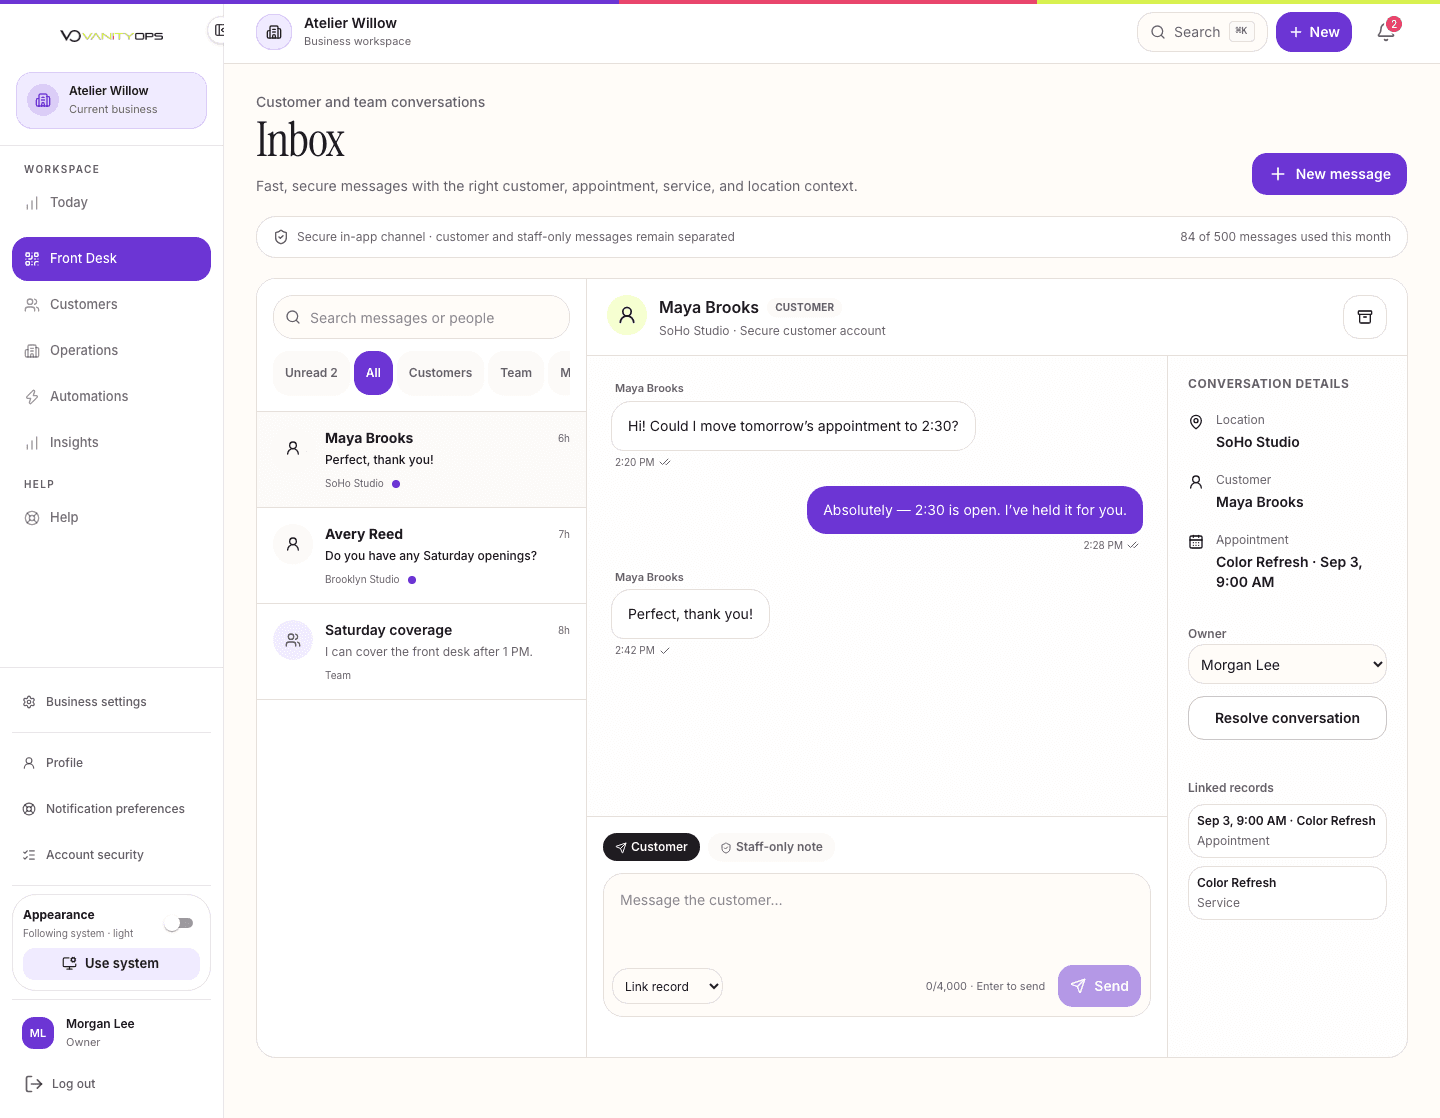Open the Atelier Willow business switcher
The width and height of the screenshot is (1440, 1118).
coord(111,100)
